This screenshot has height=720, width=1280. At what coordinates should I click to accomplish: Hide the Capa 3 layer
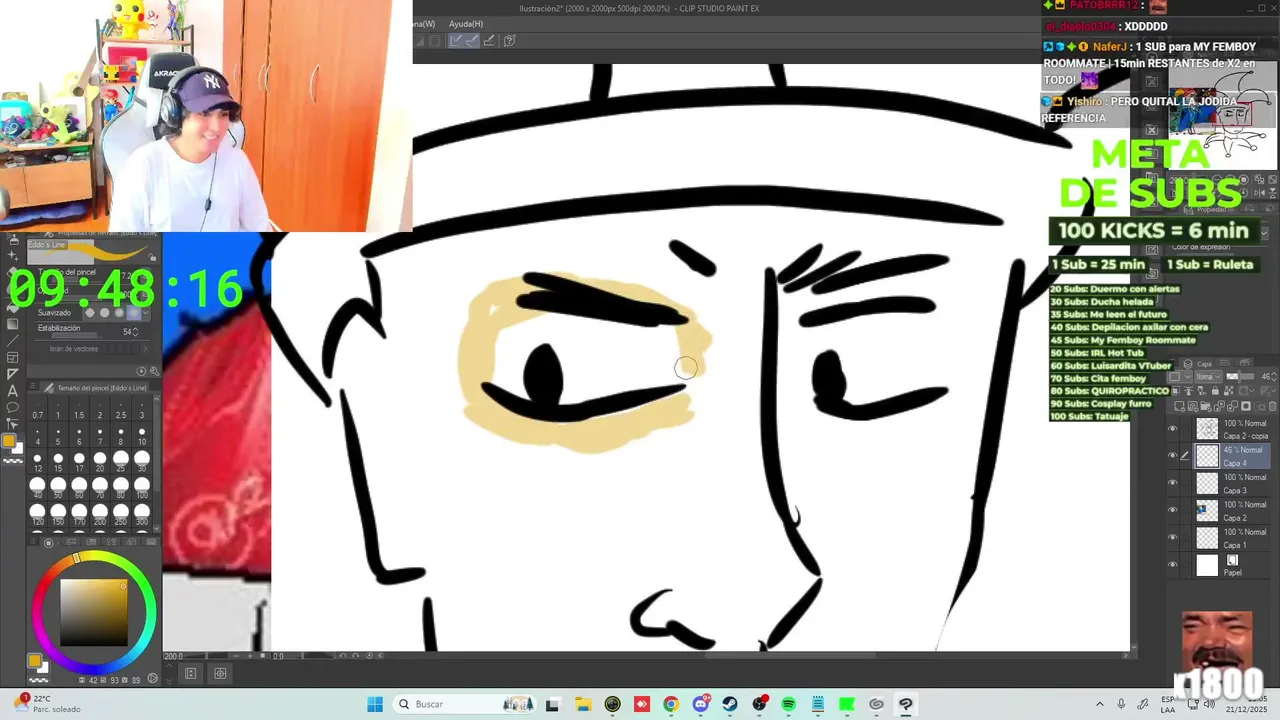click(1173, 483)
